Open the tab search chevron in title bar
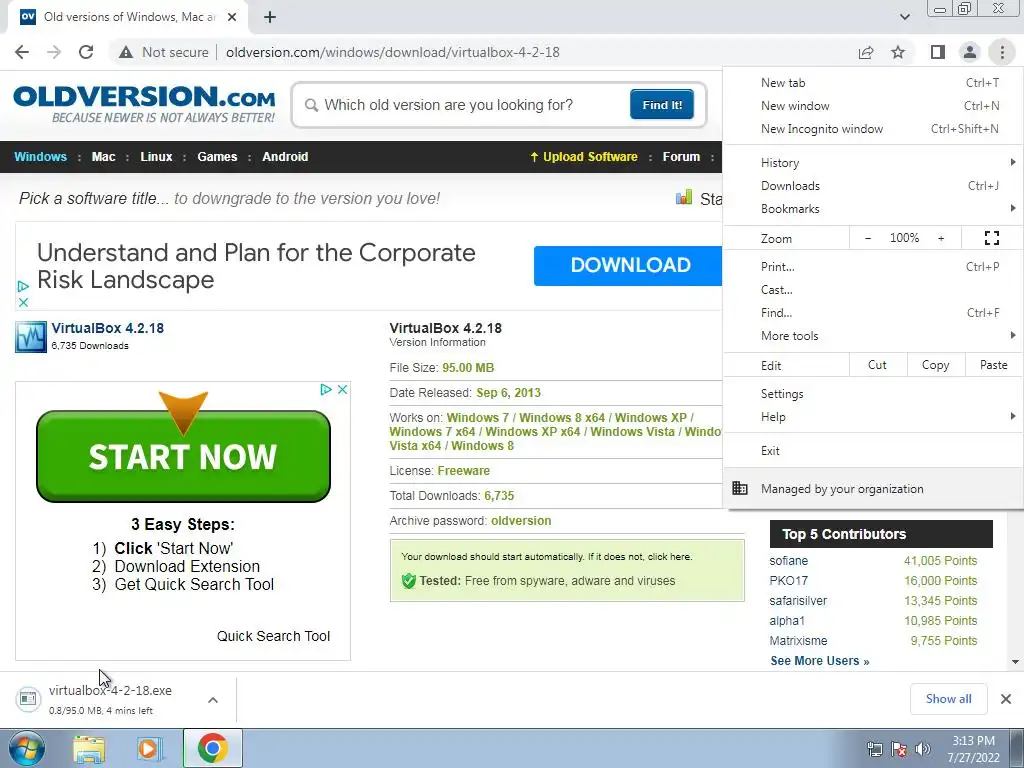Screen dimensions: 1024x768 point(904,17)
